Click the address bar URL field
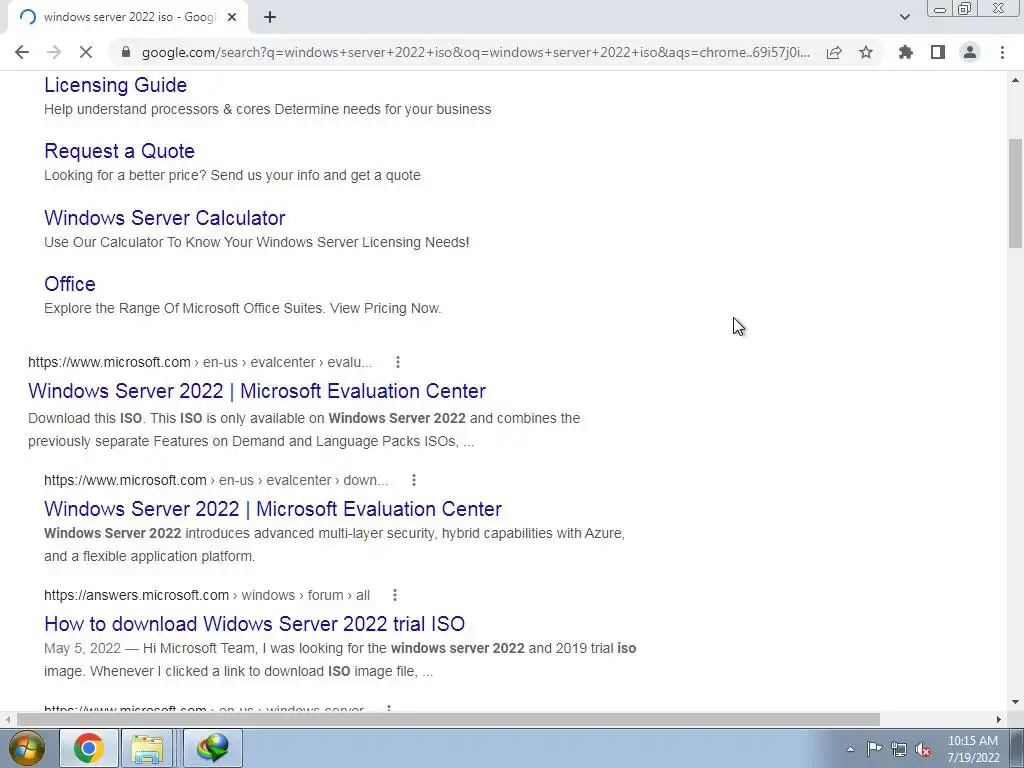The height and width of the screenshot is (768, 1024). 475,52
